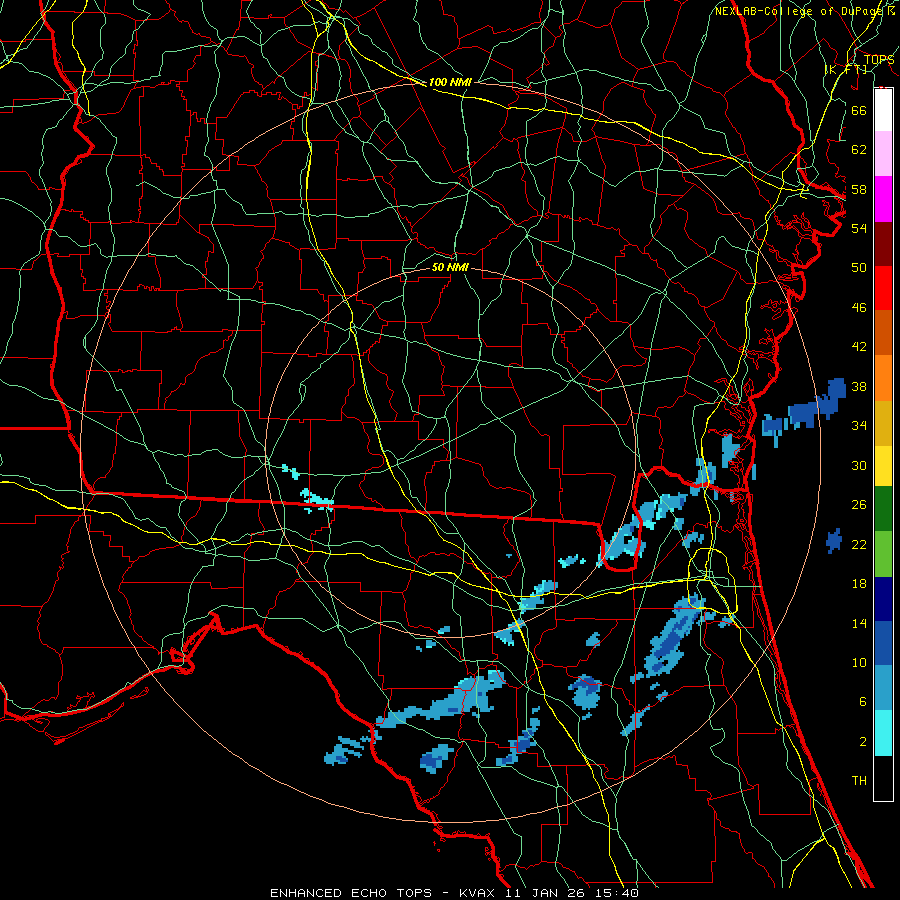
Task: Click the 34 value on the legend
Action: coord(859,426)
